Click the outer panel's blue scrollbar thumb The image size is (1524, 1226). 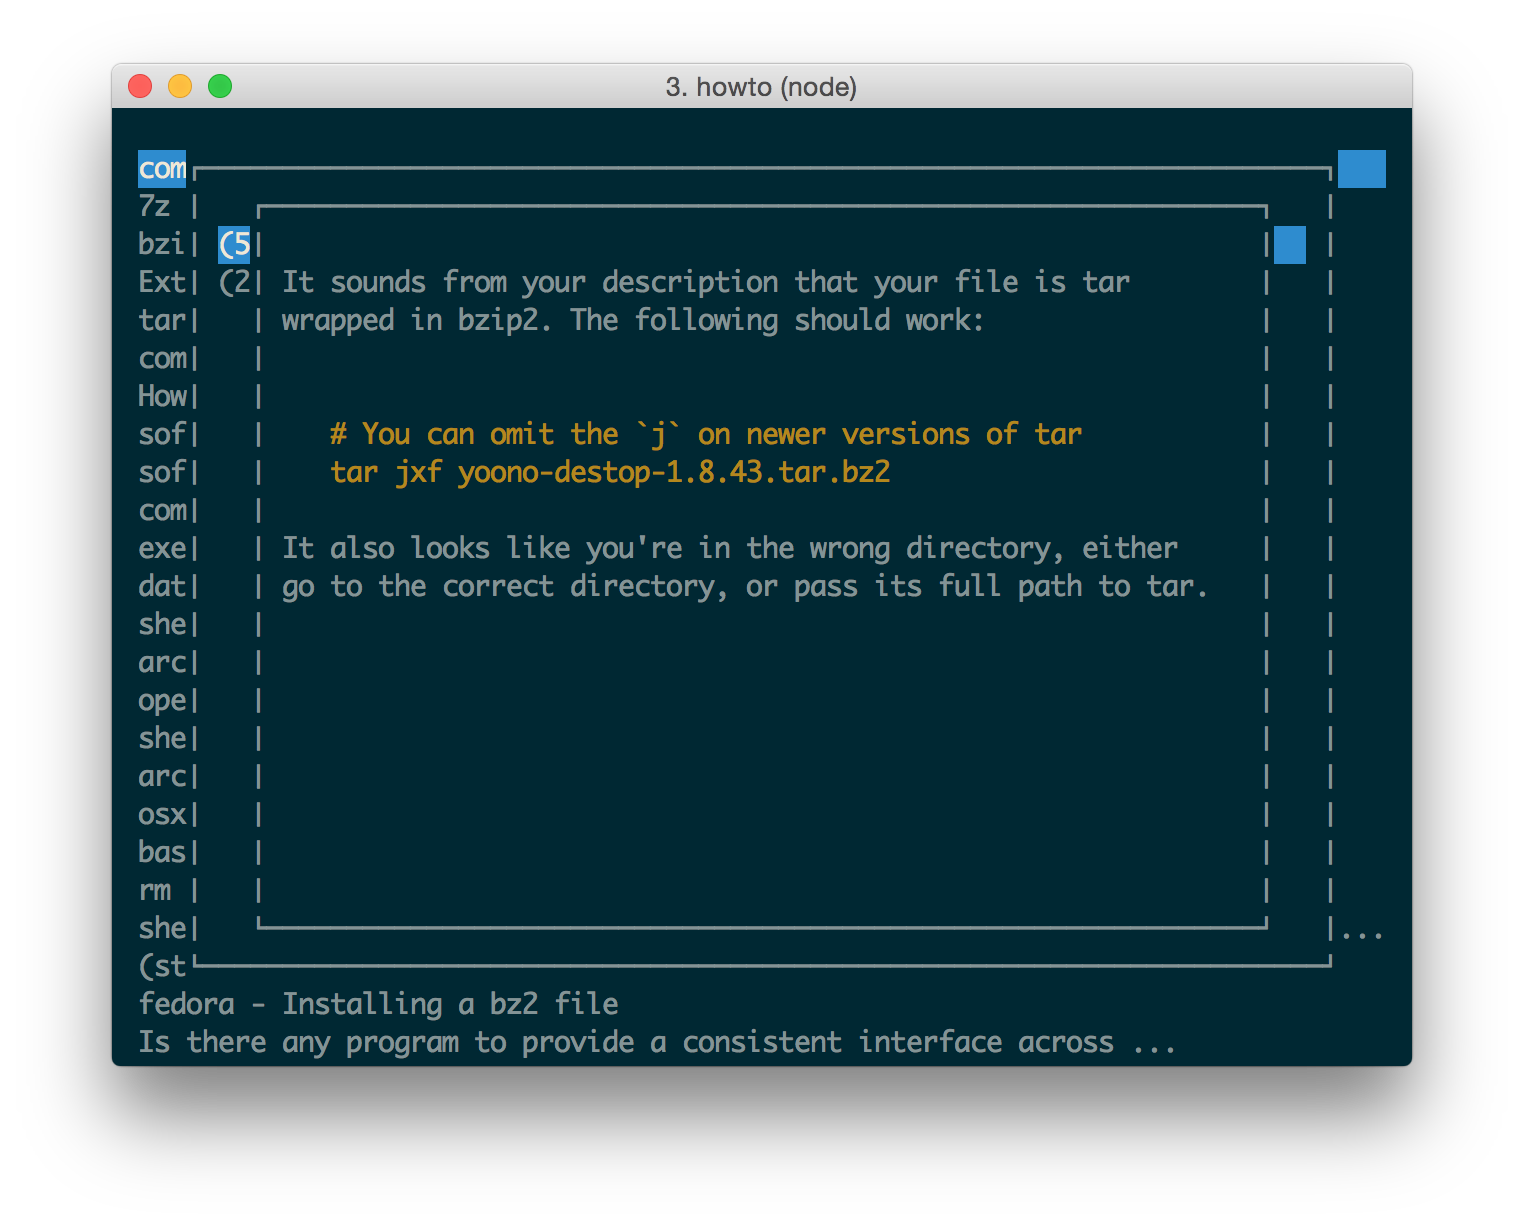point(1361,169)
